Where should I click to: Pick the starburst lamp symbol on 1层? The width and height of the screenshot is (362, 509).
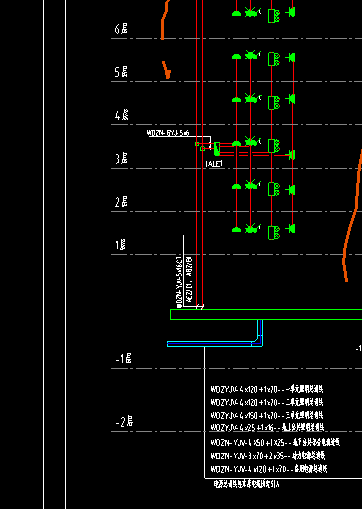[x=252, y=228]
